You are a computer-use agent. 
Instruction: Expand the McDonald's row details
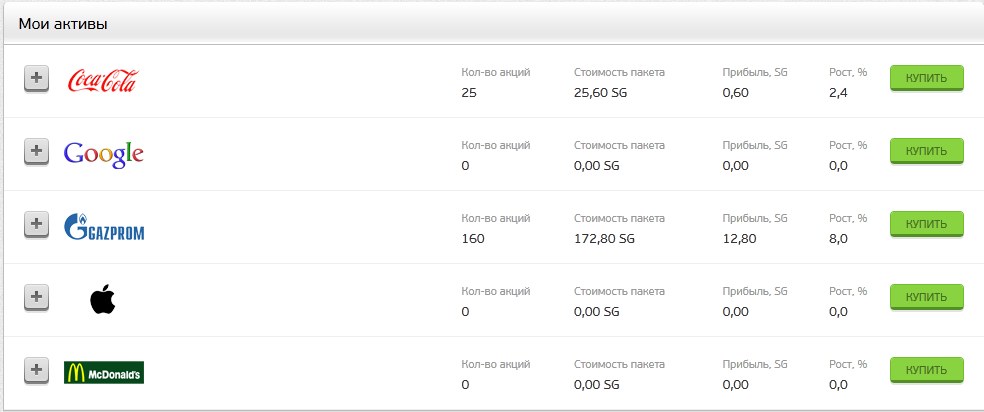click(36, 371)
